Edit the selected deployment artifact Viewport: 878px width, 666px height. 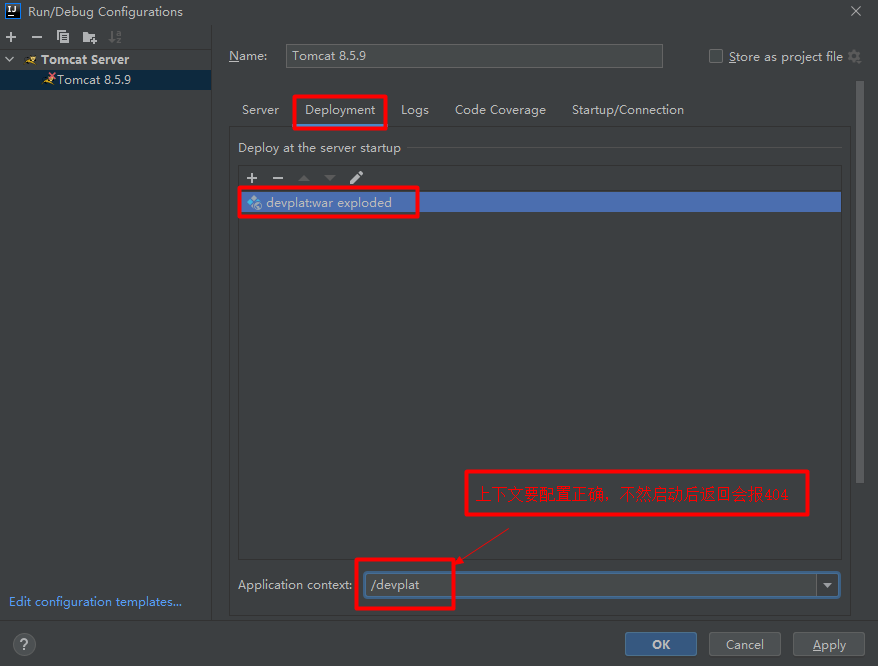click(x=356, y=178)
